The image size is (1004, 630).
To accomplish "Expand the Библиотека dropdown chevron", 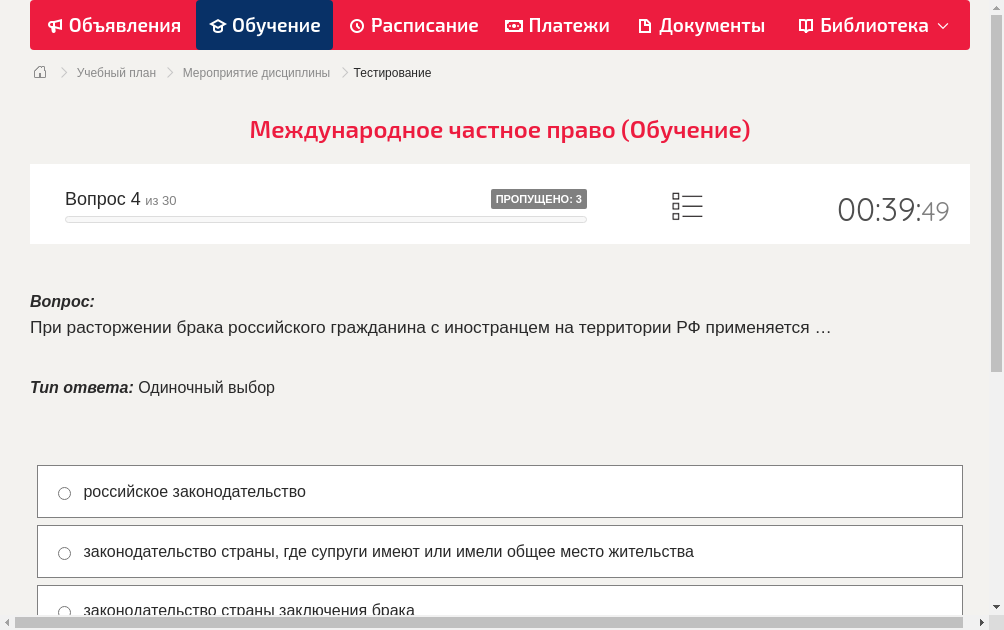I will point(943,25).
